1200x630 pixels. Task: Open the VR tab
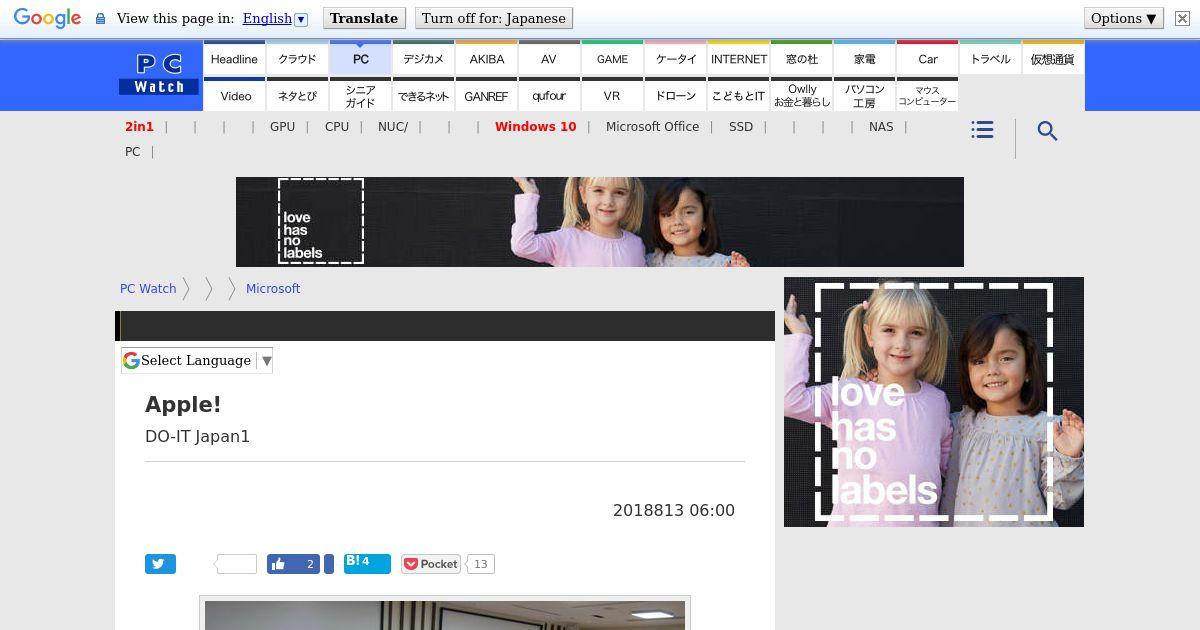(x=612, y=95)
